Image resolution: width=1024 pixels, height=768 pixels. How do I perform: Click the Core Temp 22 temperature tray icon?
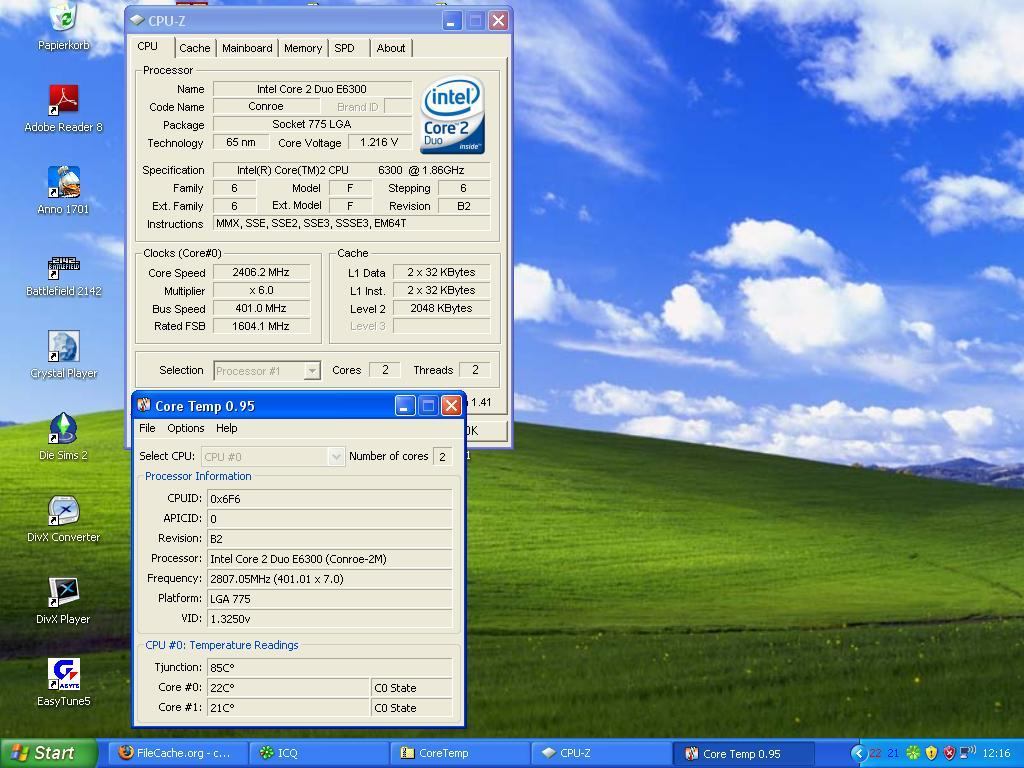pyautogui.click(x=875, y=754)
